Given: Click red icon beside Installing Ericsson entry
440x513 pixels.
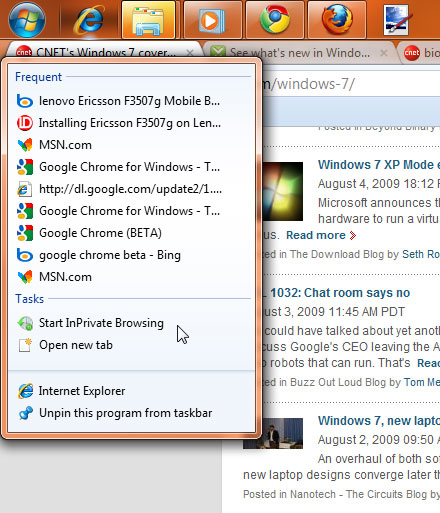Looking at the screenshot, I should (25, 123).
